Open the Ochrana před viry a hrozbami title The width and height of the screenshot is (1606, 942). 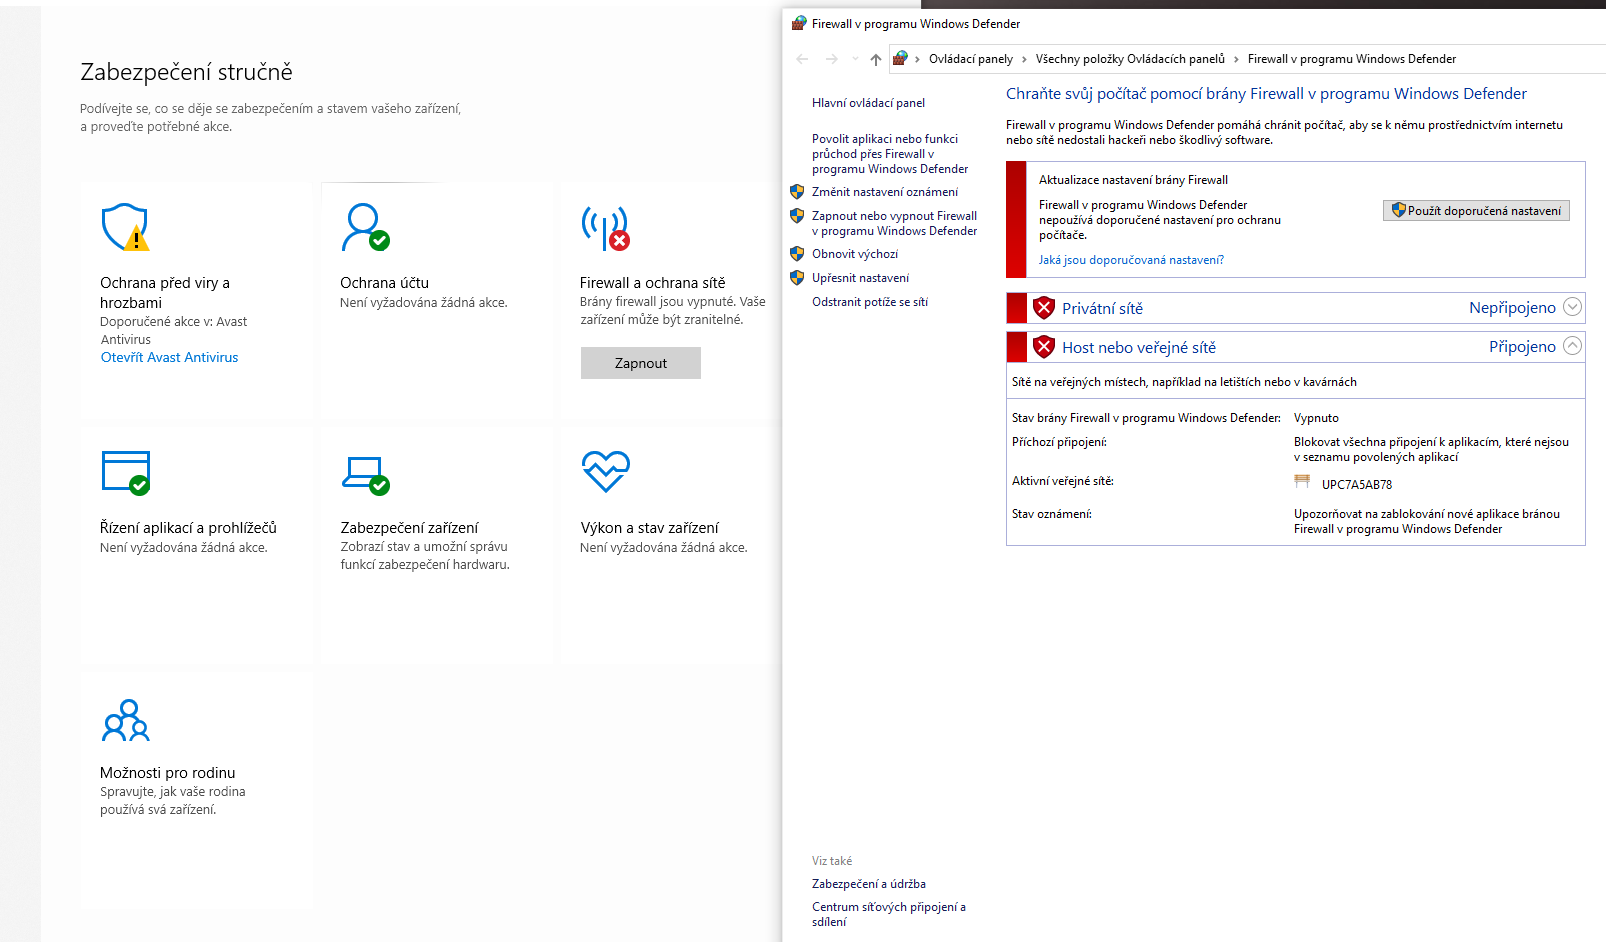point(165,292)
